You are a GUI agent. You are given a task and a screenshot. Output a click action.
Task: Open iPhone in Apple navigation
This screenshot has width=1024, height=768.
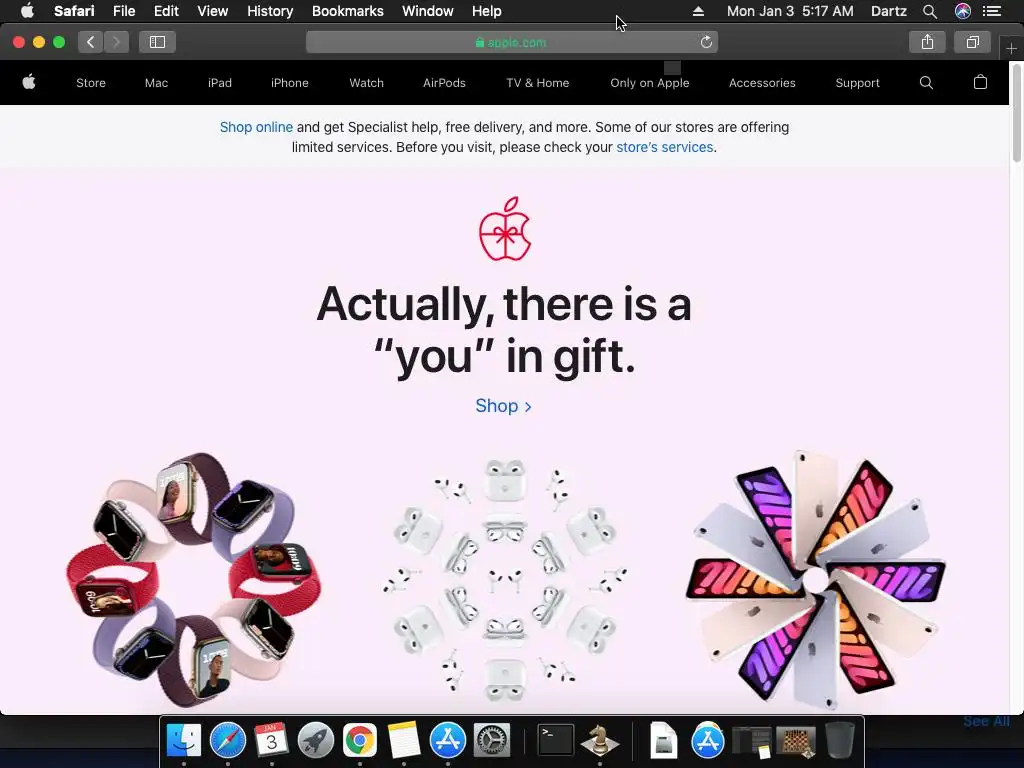[289, 83]
